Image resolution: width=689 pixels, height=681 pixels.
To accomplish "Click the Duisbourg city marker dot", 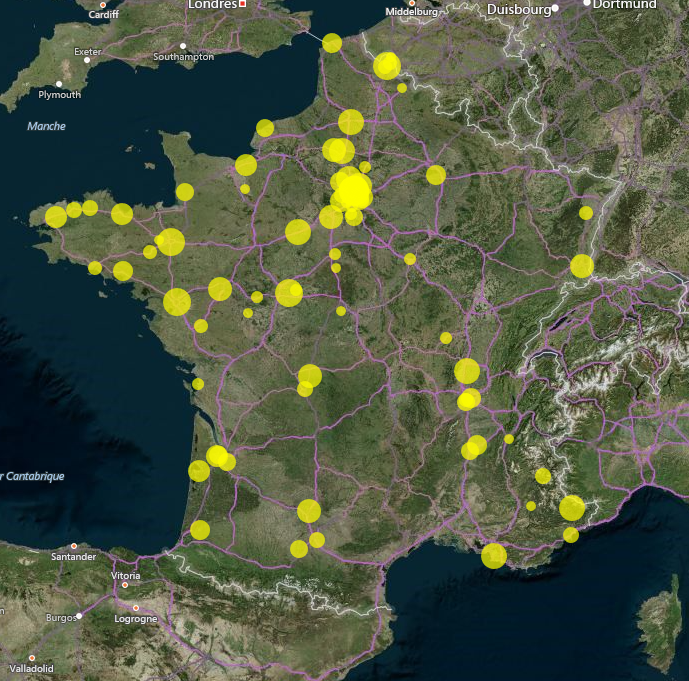I will pos(555,8).
